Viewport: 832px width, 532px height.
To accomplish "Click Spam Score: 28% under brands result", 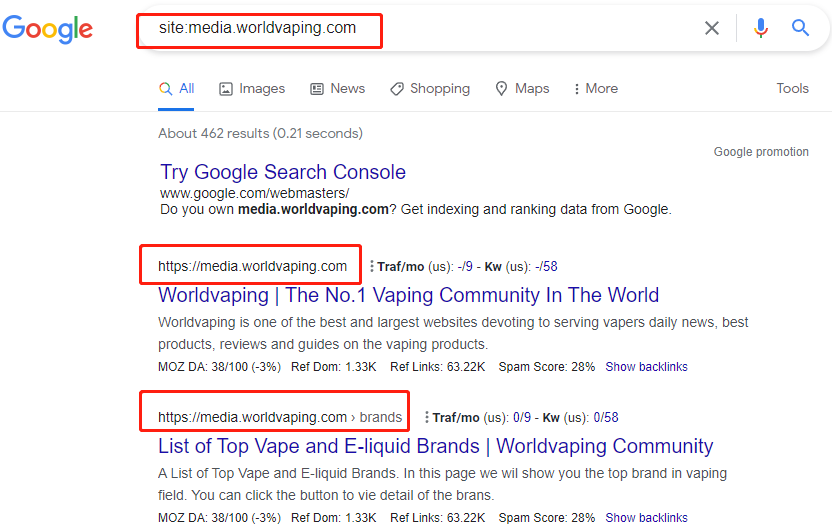I will (547, 518).
